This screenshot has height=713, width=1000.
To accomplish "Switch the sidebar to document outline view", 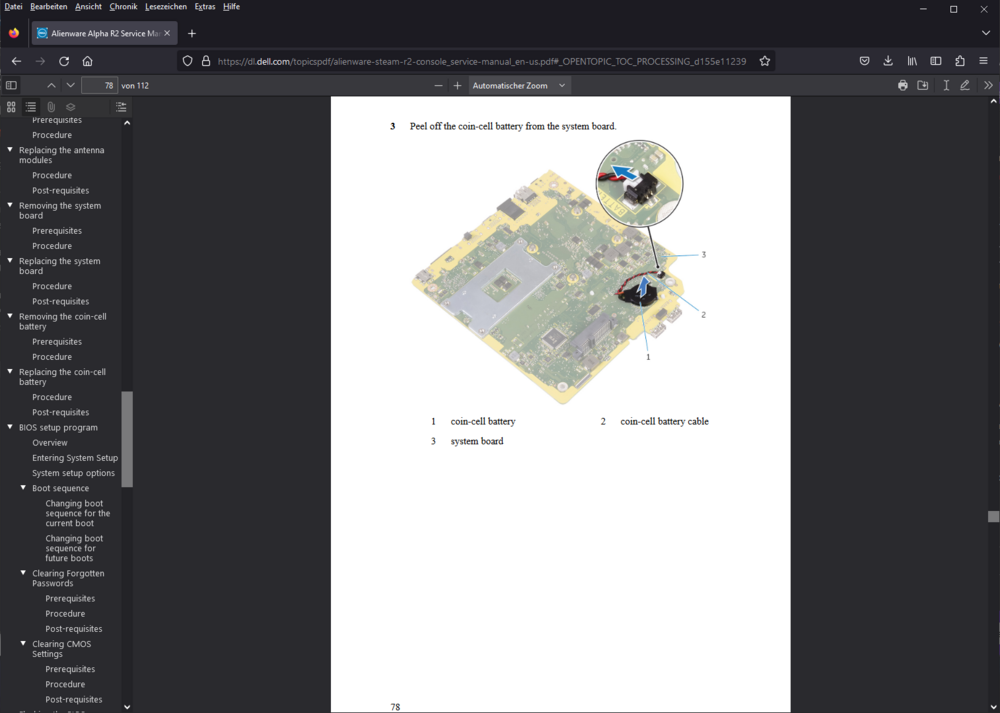I will (x=31, y=107).
